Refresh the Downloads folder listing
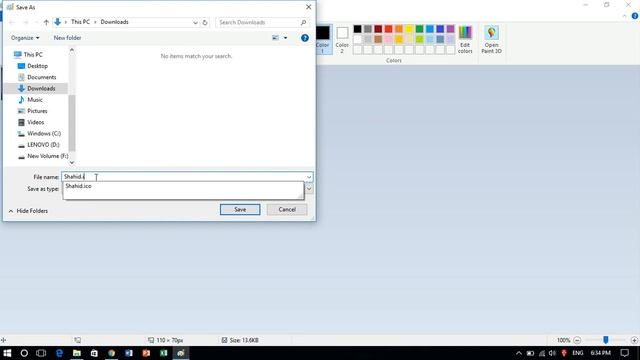 pos(205,22)
